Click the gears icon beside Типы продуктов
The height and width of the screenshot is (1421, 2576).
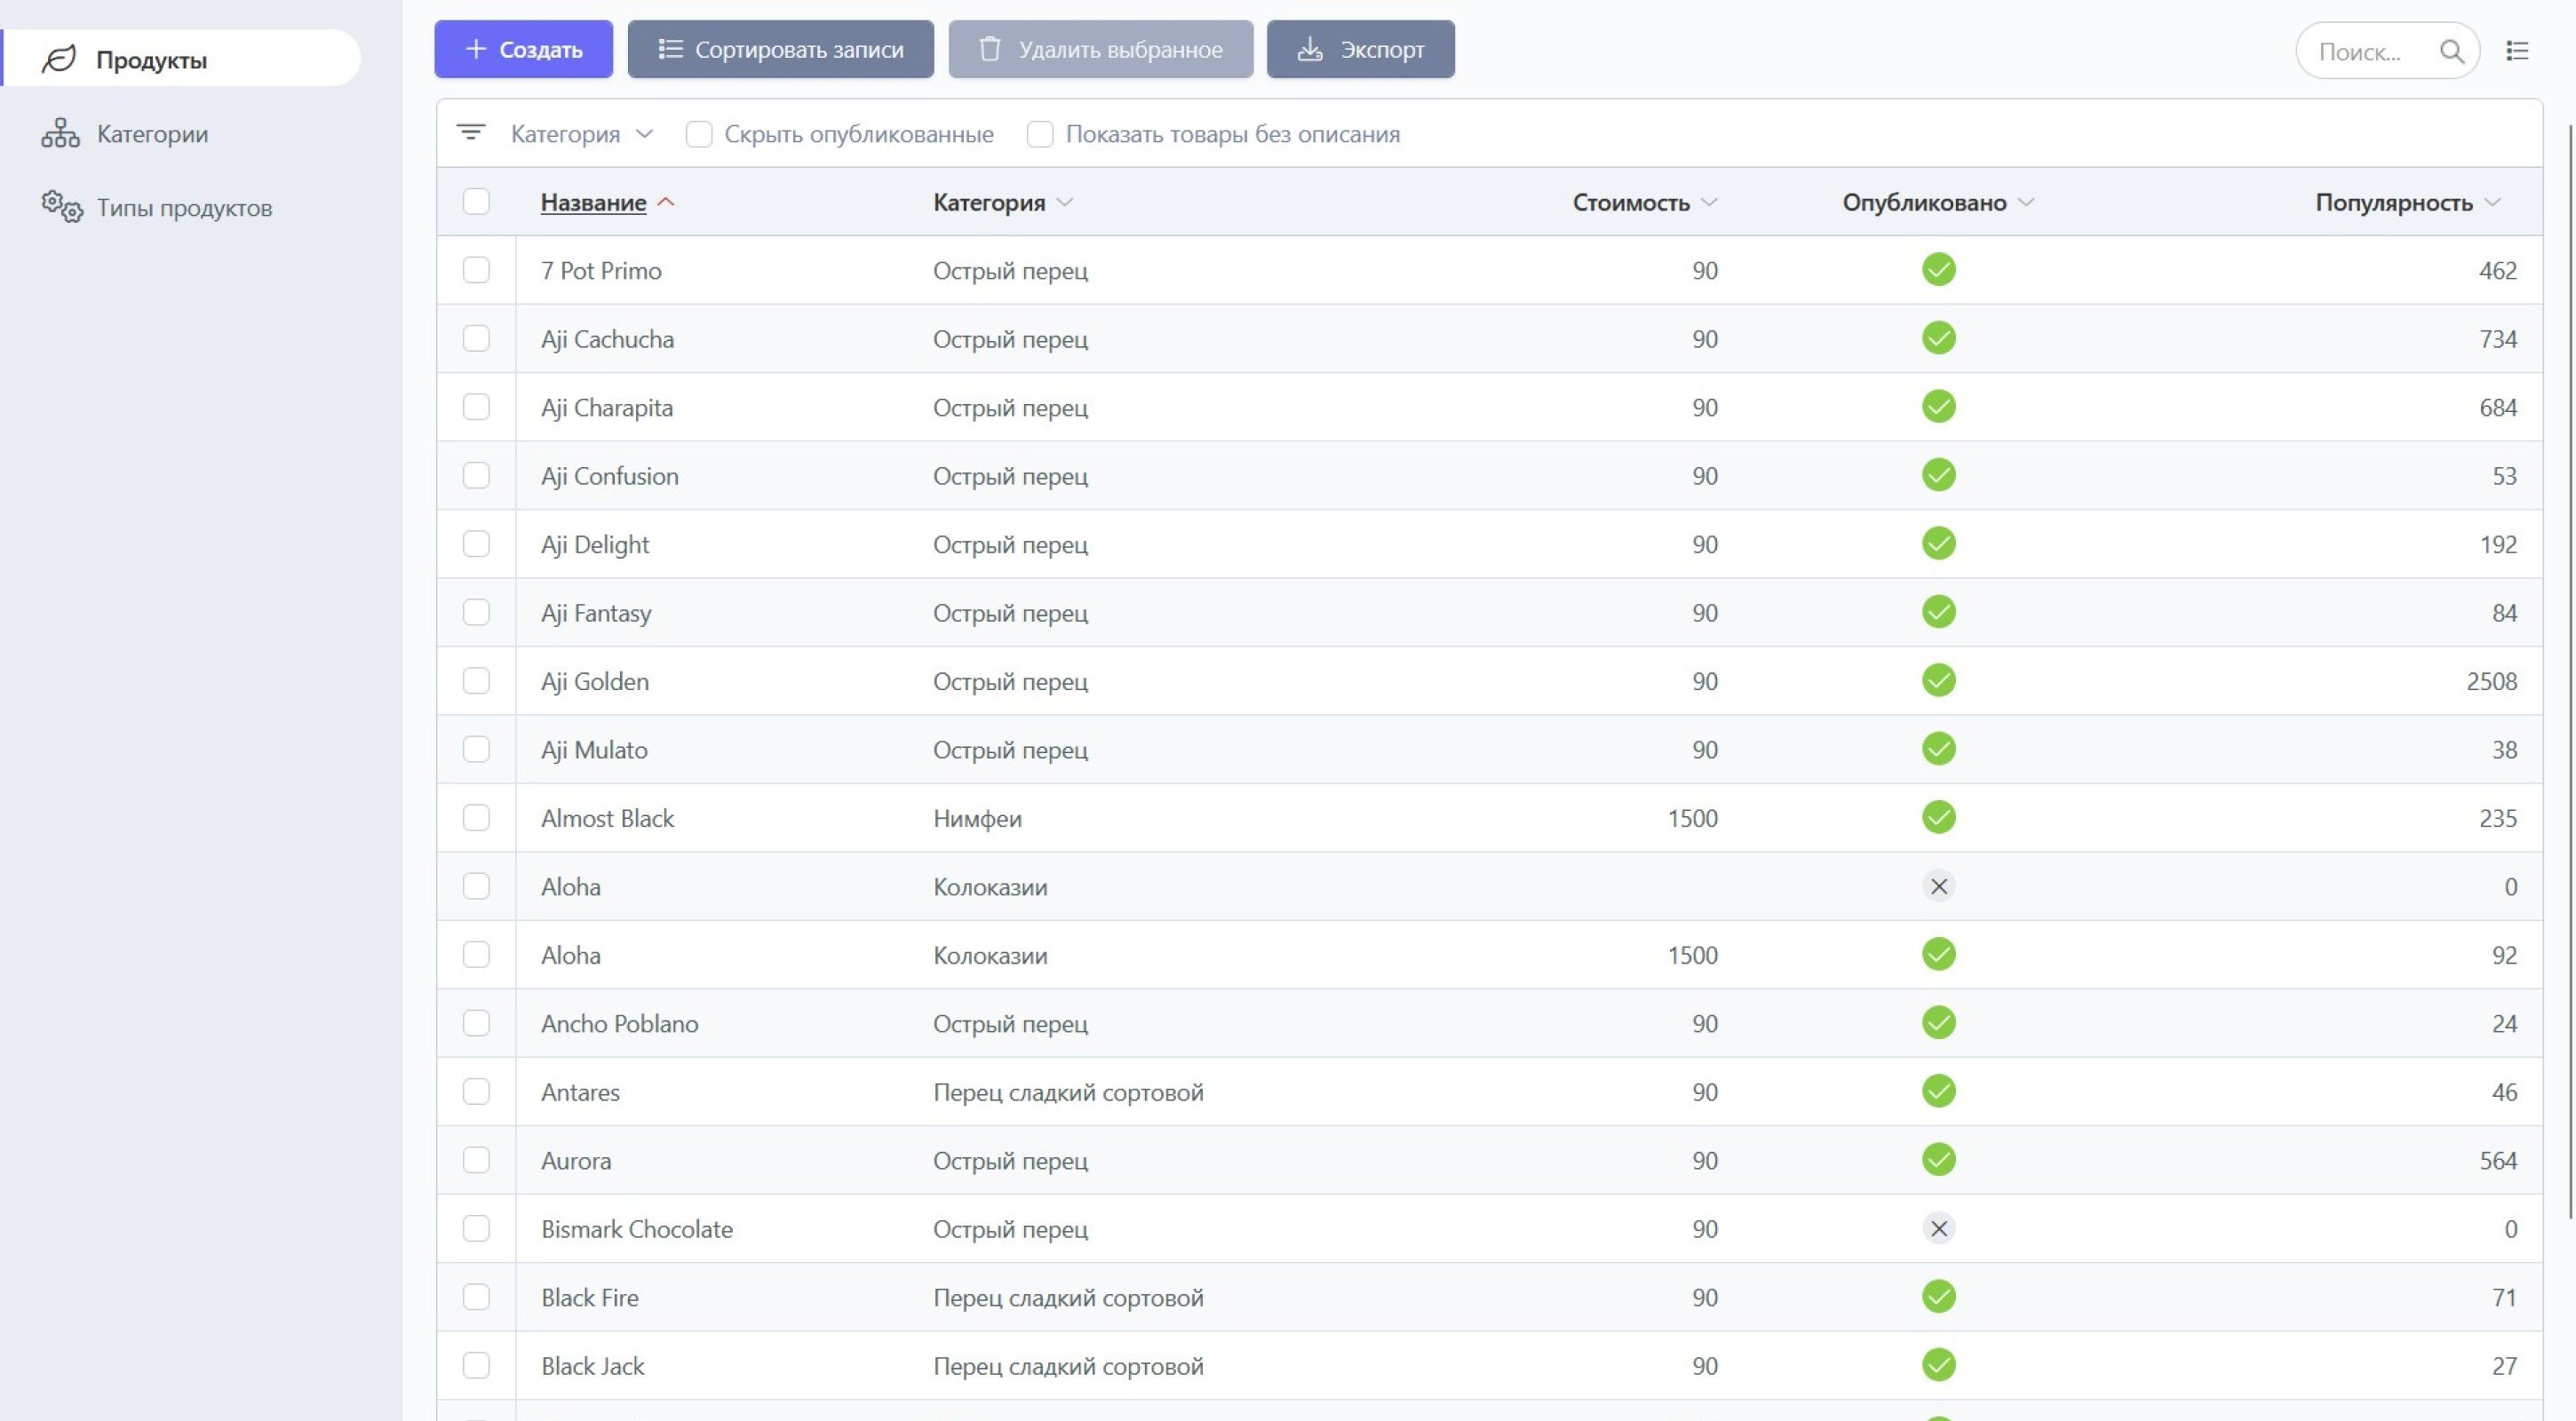click(x=61, y=207)
